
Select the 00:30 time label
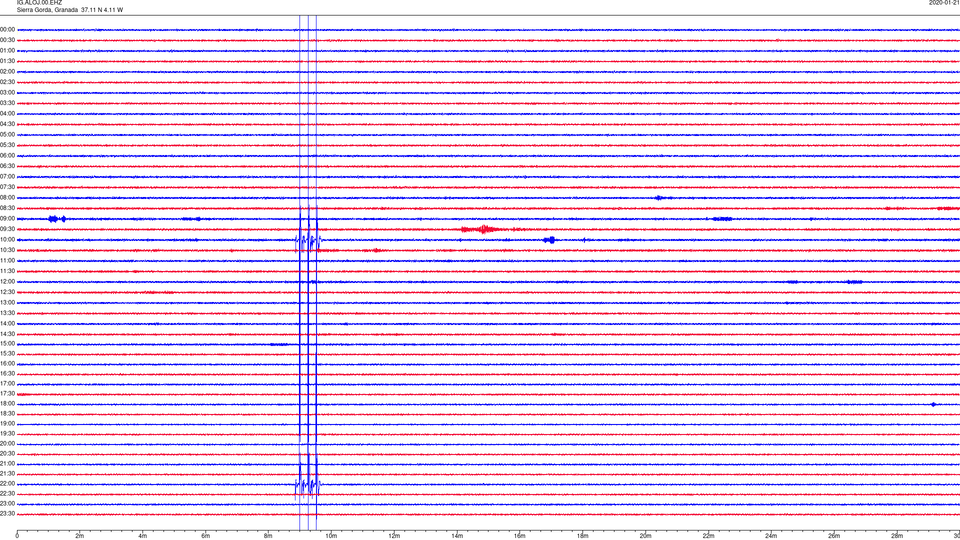[7, 40]
